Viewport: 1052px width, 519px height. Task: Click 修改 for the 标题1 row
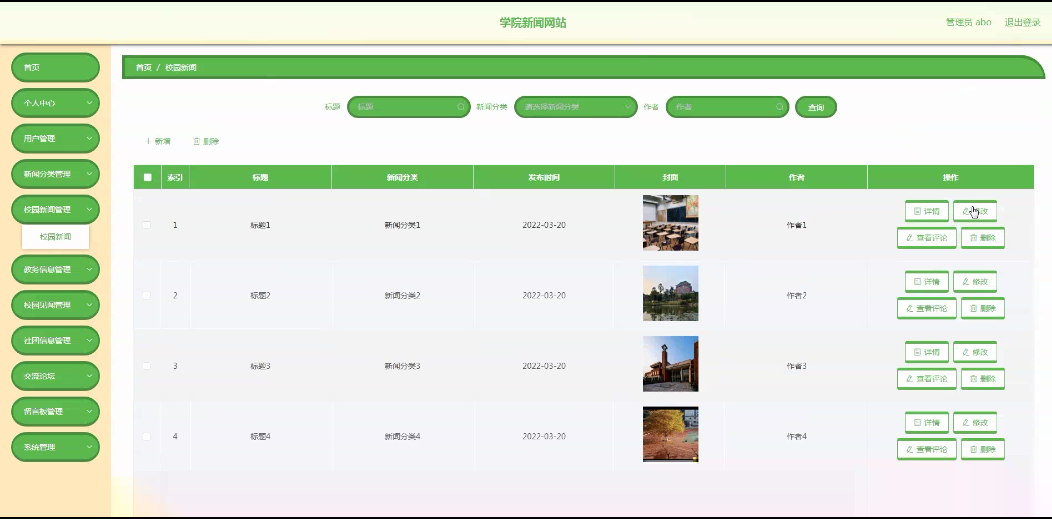click(975, 211)
